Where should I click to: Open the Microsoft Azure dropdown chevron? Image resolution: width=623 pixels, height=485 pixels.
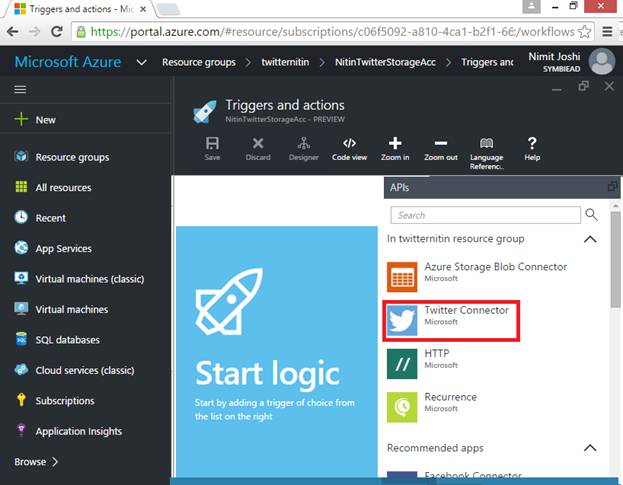tap(142, 62)
